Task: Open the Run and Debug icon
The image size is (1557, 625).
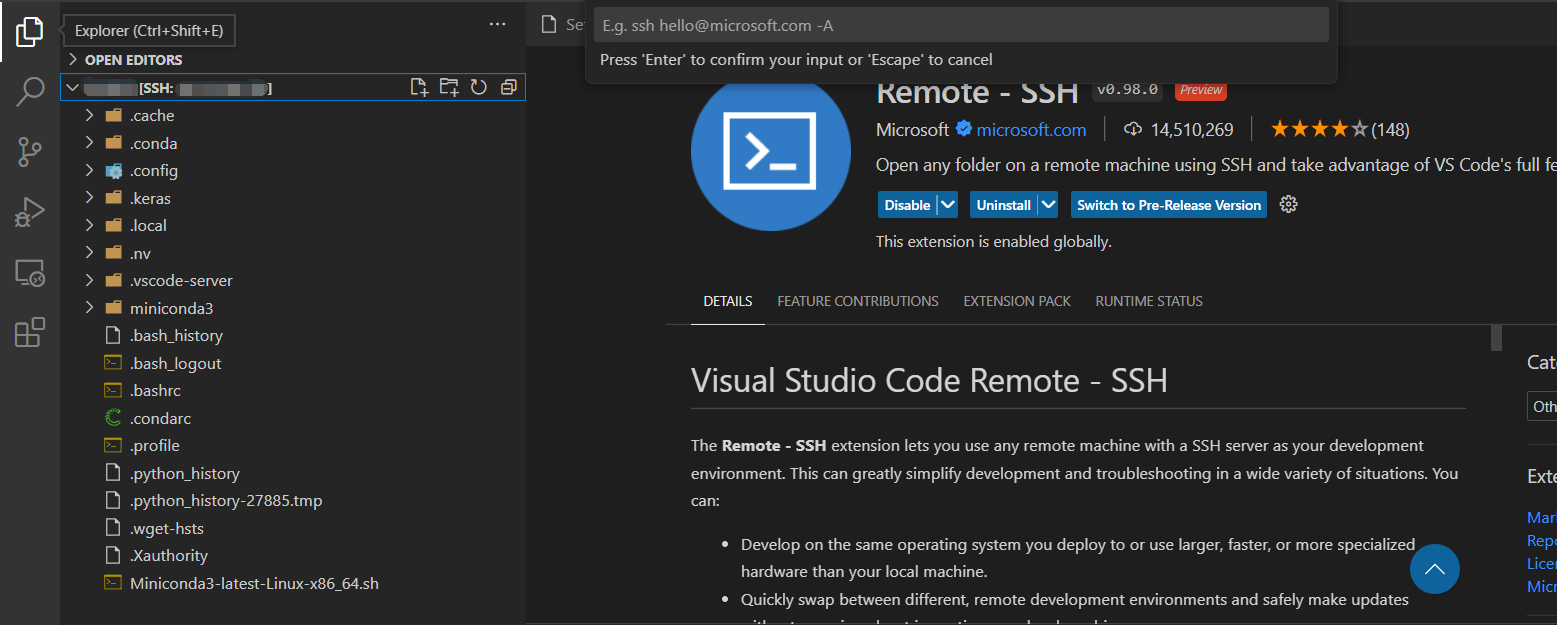Action: click(x=30, y=211)
